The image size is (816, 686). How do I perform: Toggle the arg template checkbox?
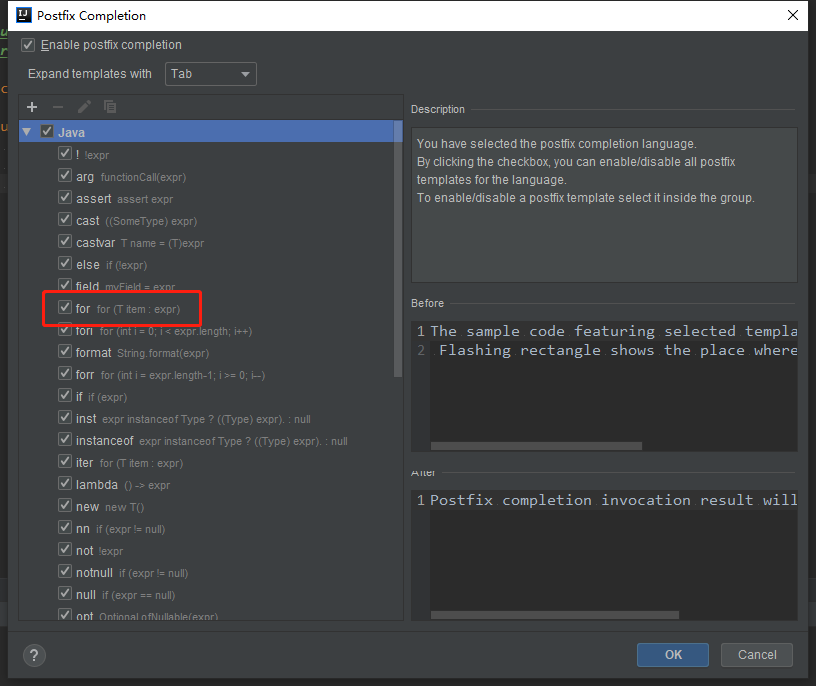coord(65,175)
